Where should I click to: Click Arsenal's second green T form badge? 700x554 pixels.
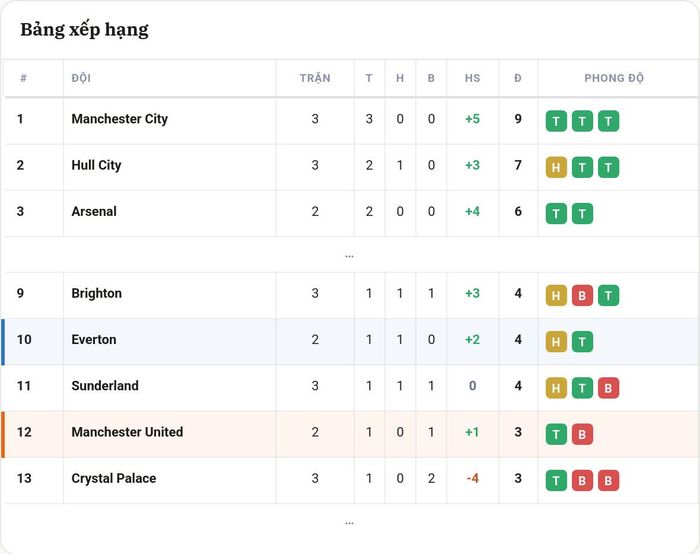point(582,213)
